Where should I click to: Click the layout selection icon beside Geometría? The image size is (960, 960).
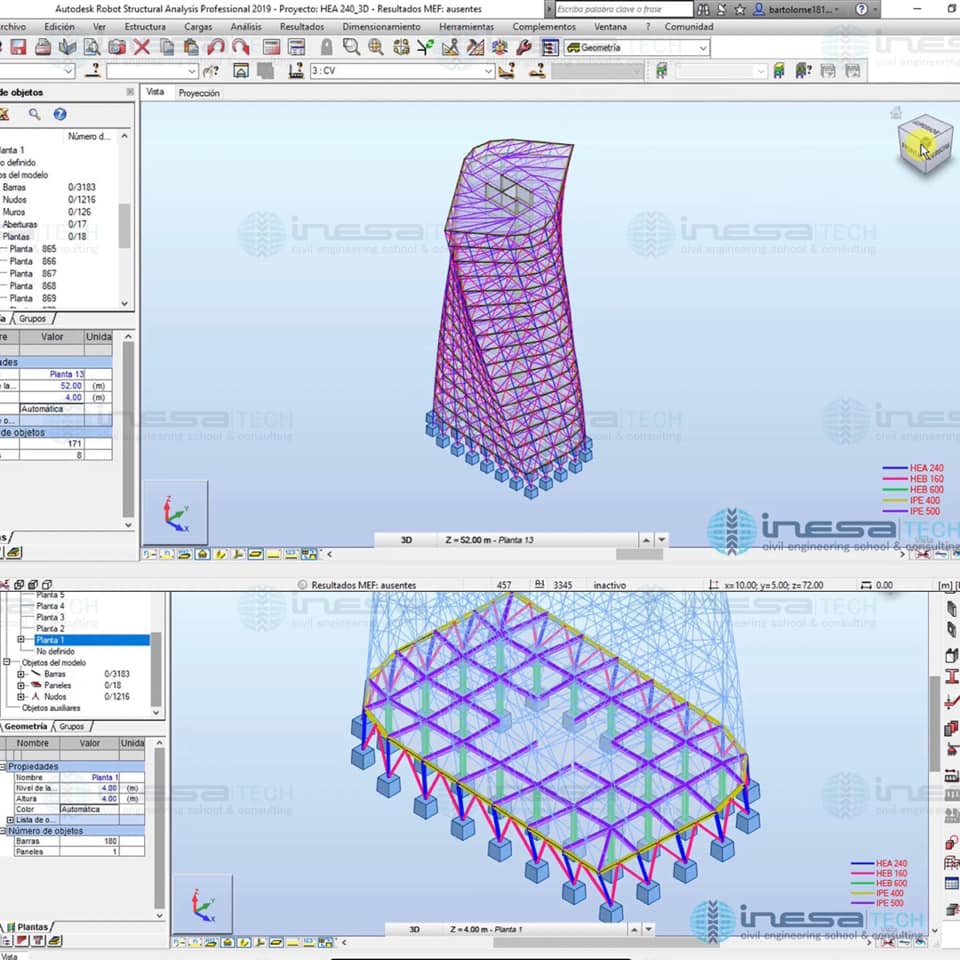[x=550, y=47]
